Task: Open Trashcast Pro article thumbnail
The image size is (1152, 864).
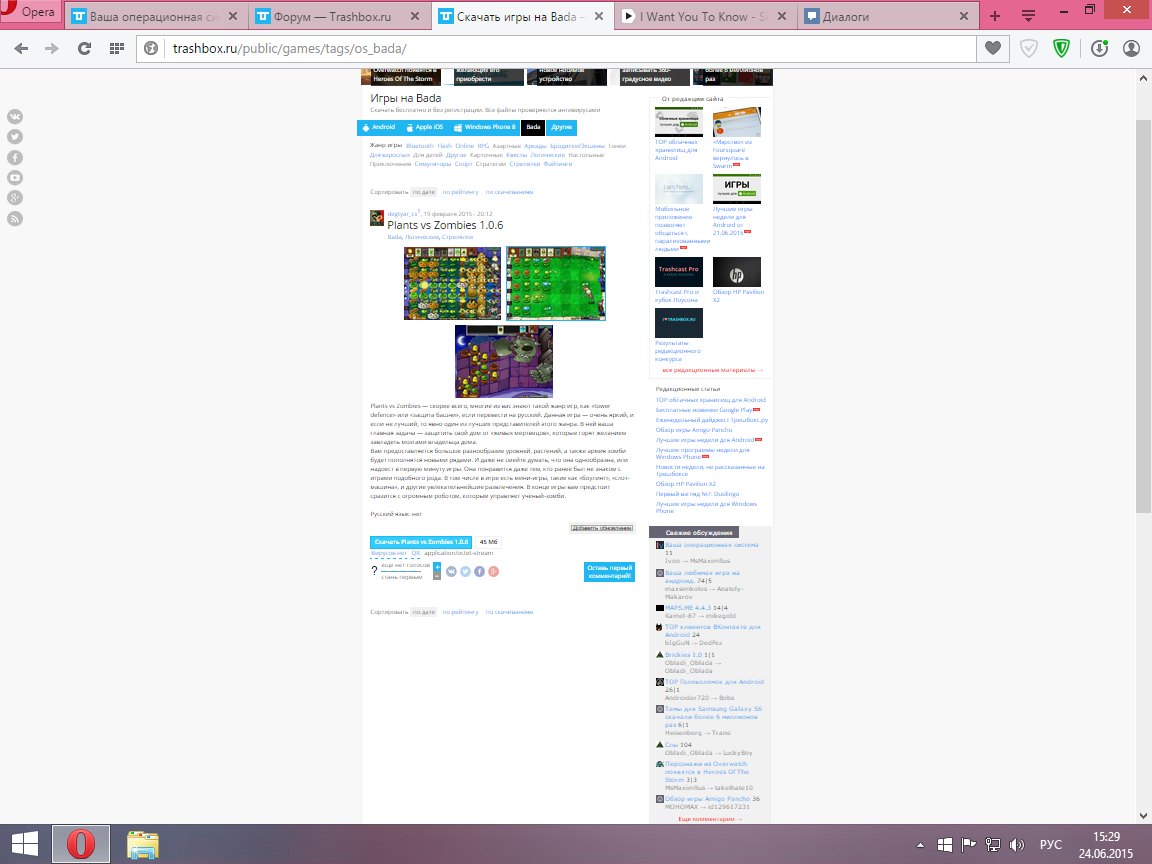Action: tap(679, 272)
